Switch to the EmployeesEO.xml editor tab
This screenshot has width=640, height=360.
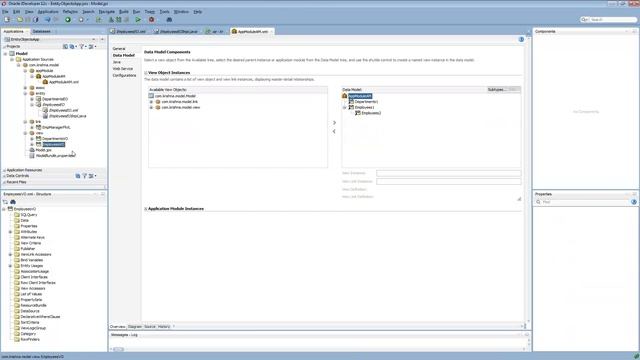point(129,31)
